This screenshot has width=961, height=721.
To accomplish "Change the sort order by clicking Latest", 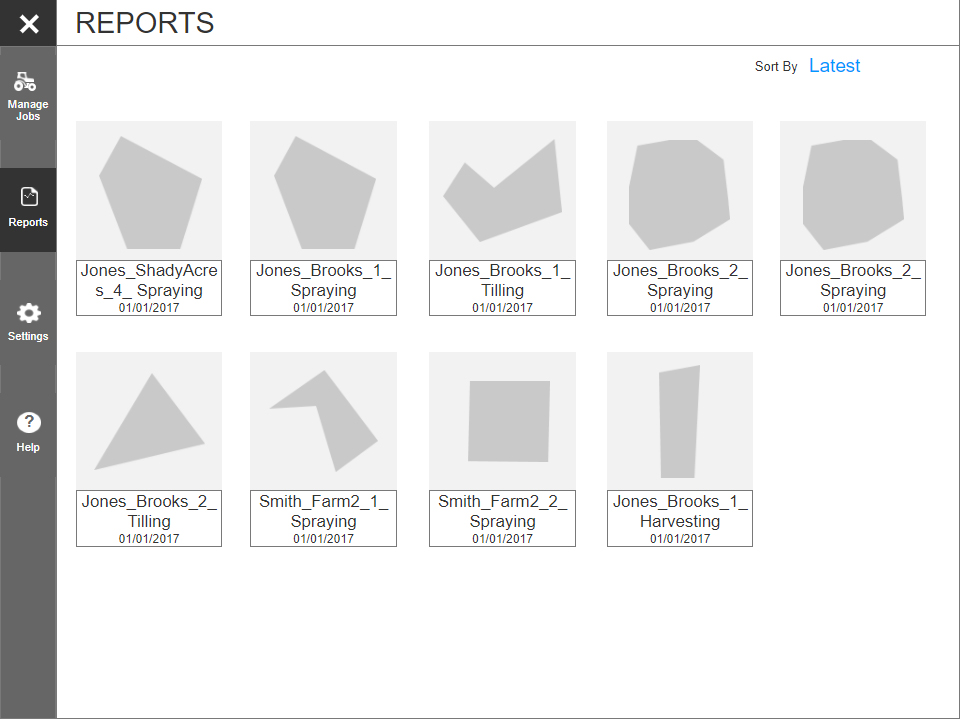I will point(834,66).
